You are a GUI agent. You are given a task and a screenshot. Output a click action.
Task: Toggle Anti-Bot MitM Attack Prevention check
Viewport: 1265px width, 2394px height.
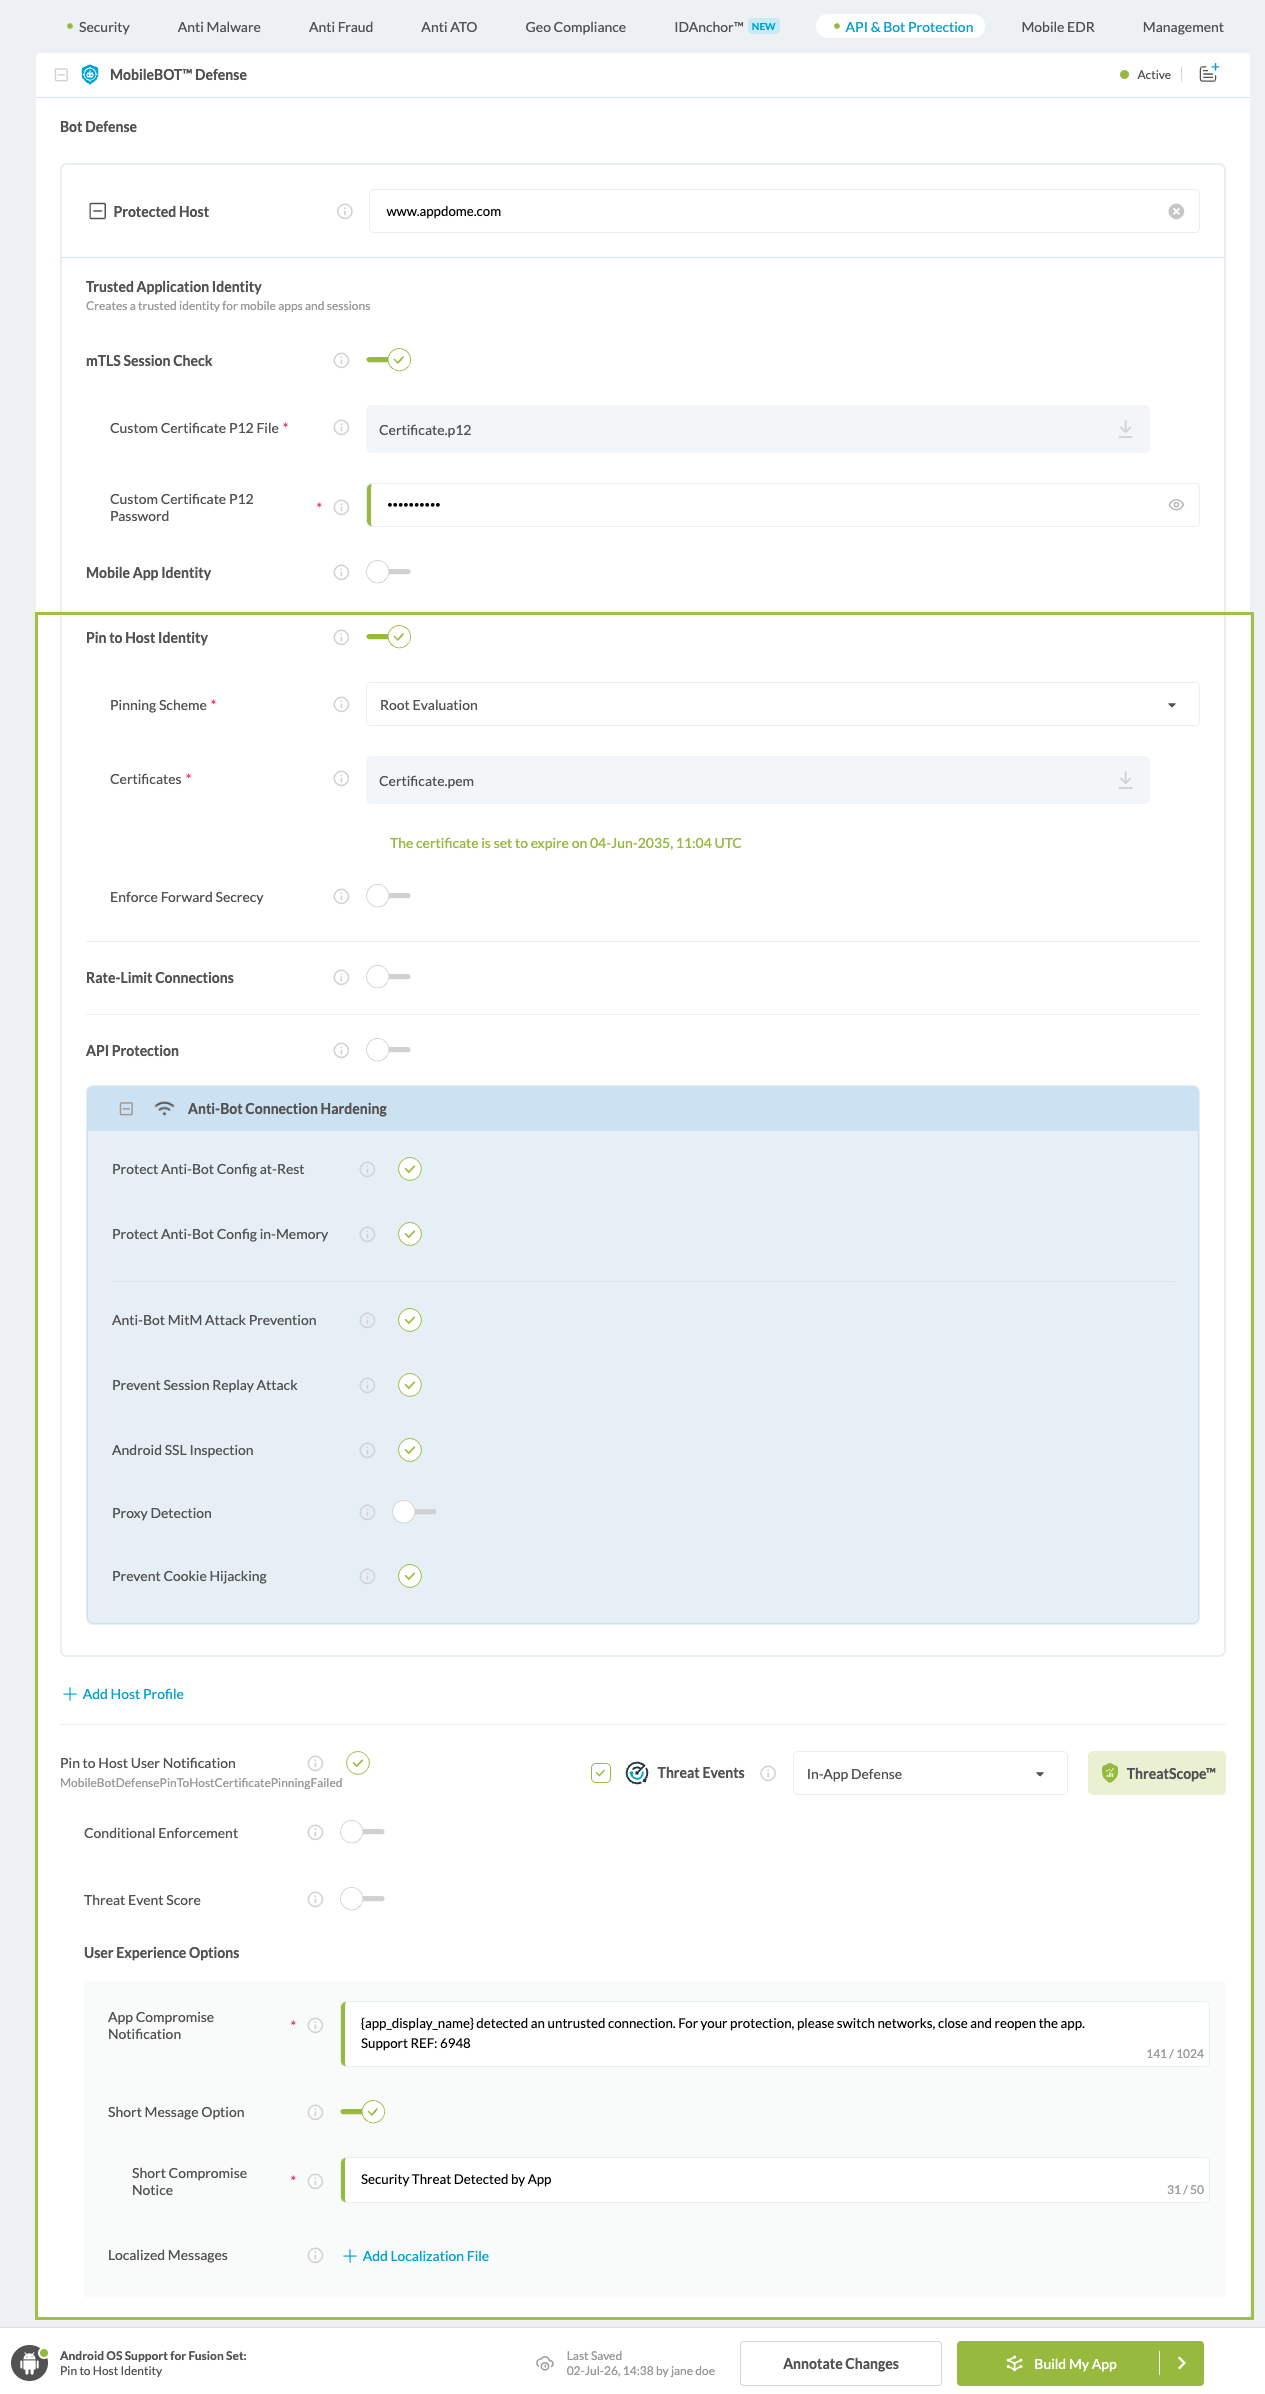click(410, 1320)
